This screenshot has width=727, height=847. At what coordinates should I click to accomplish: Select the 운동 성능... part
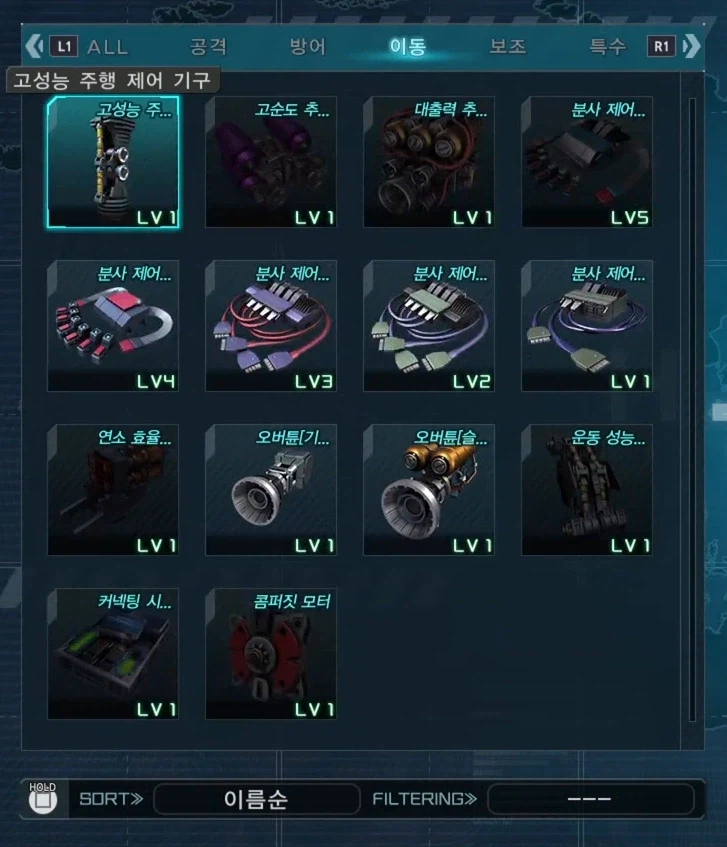[x=587, y=490]
